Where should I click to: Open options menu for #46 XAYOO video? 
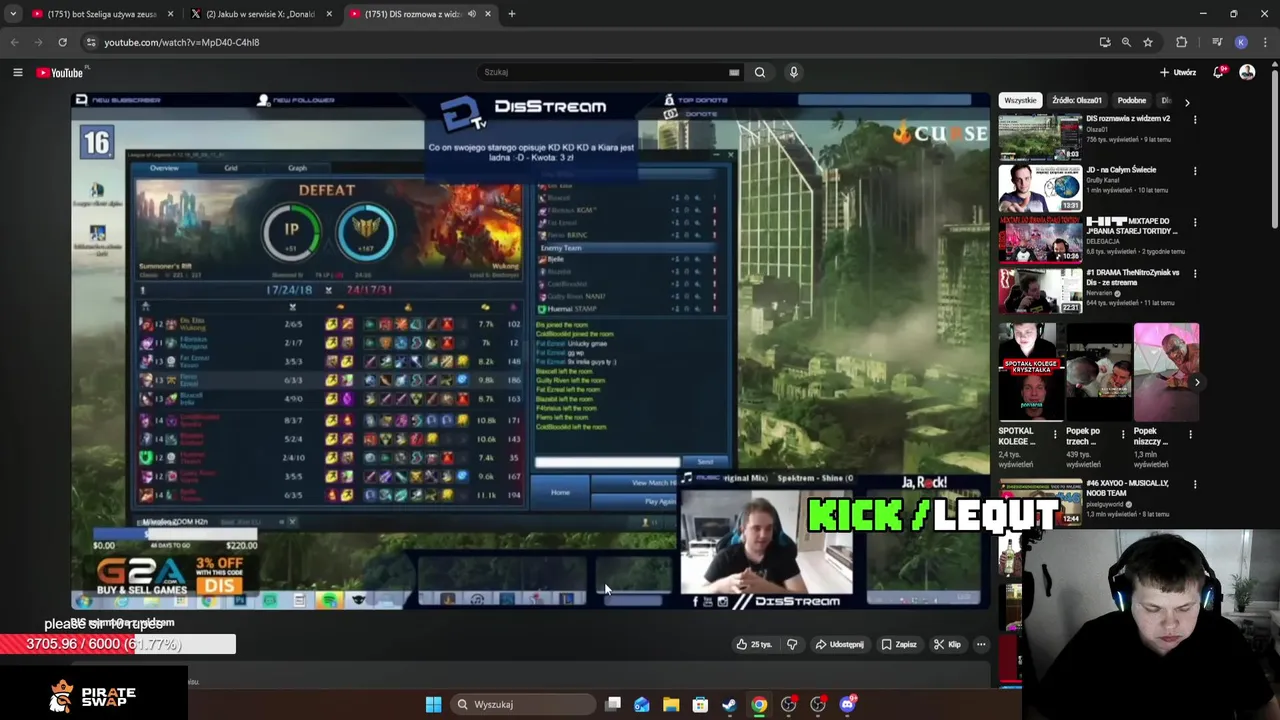coord(1194,485)
